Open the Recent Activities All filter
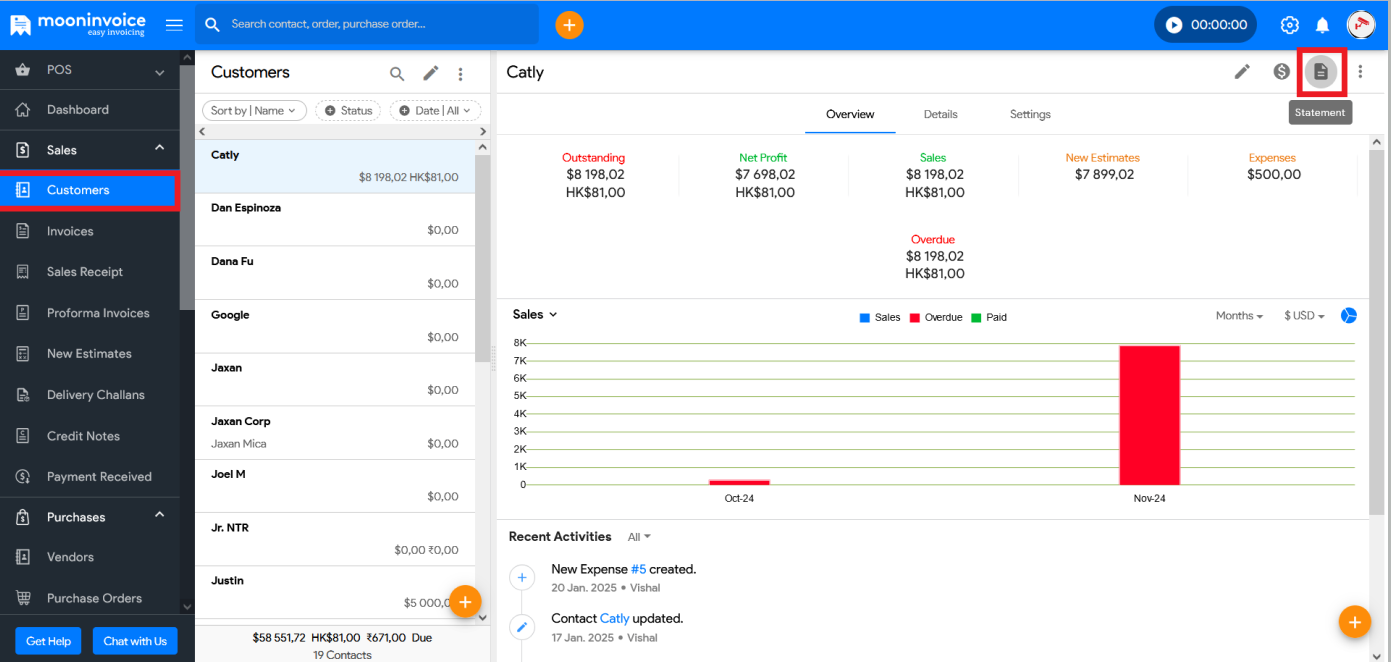 [639, 537]
